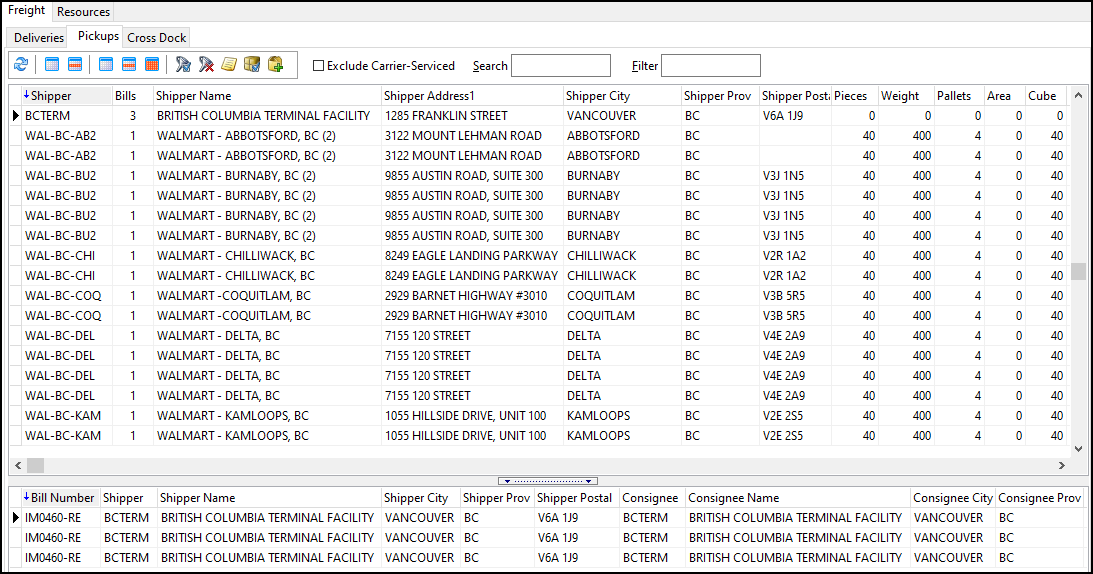Click the Consignee Name column header
Screen dimensions: 1093x574
click(x=797, y=497)
